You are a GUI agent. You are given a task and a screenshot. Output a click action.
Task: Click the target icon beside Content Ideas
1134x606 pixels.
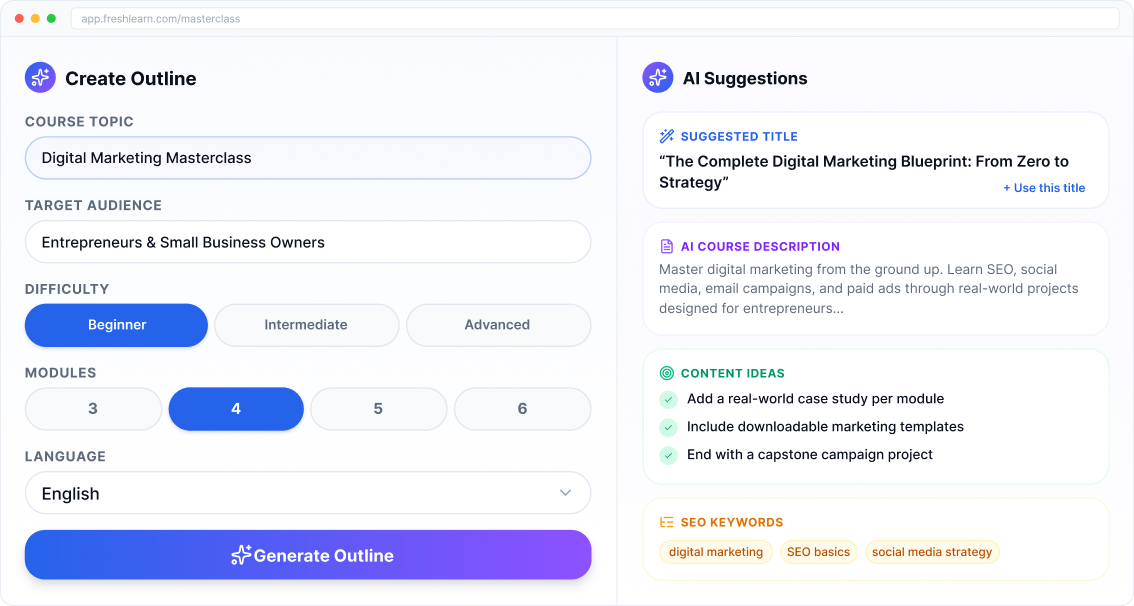[x=666, y=373]
